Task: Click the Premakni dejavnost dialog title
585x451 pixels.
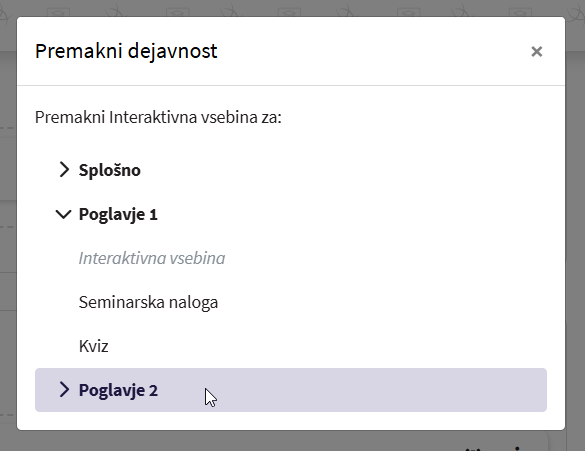Action: point(126,51)
